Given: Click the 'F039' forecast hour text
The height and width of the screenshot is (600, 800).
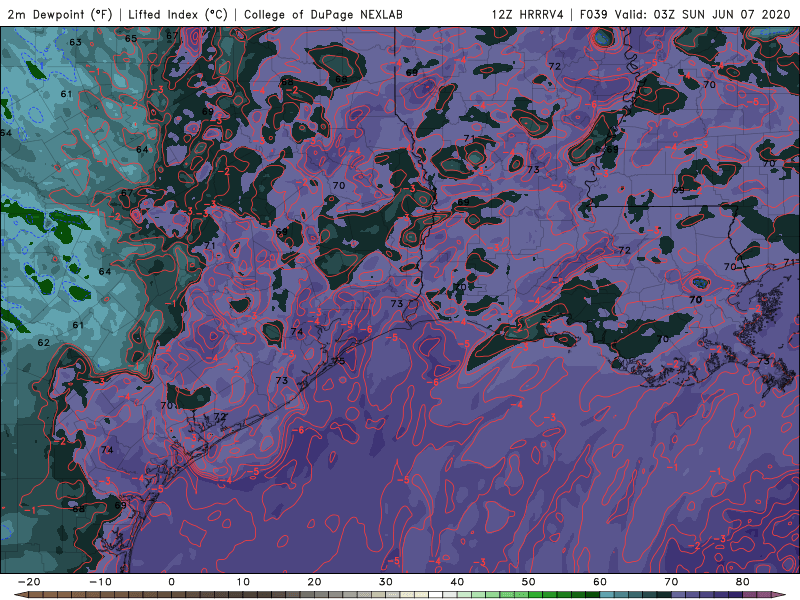Looking at the screenshot, I should point(594,14).
